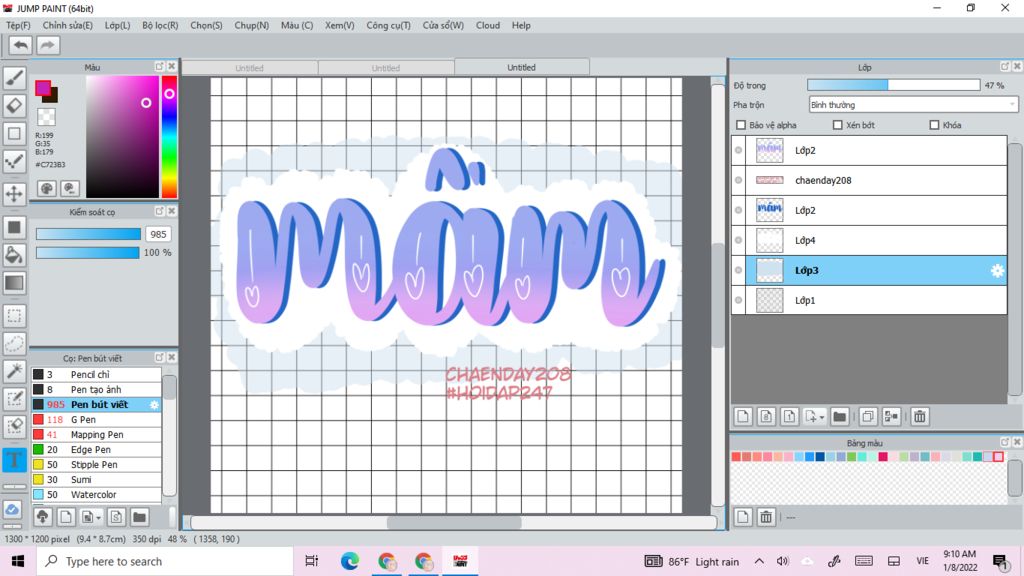Click the Undo arrow button
1024x576 pixels.
pyautogui.click(x=20, y=45)
